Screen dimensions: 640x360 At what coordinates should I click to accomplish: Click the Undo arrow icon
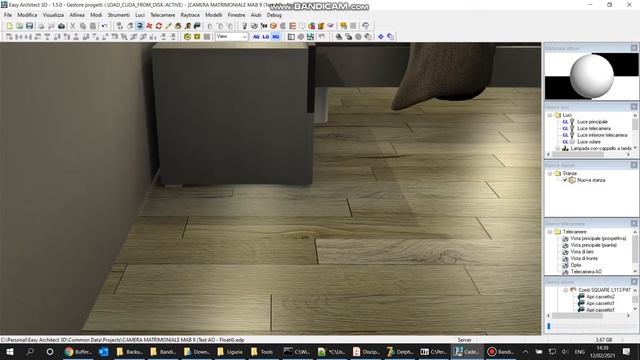coord(104,26)
